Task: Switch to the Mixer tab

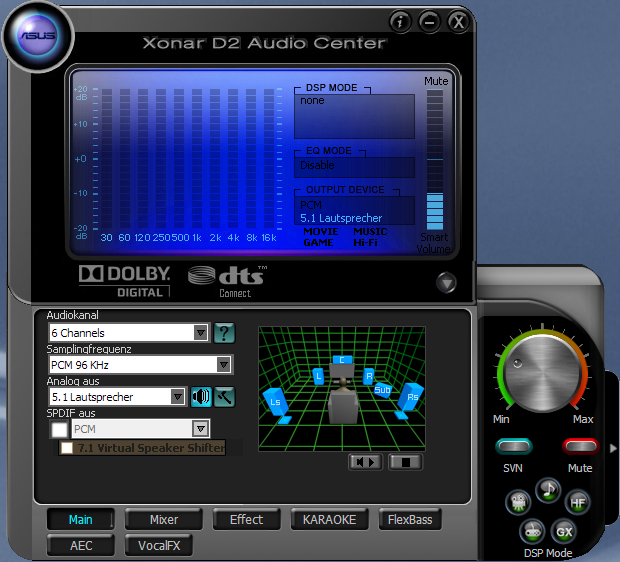Action: 164,519
